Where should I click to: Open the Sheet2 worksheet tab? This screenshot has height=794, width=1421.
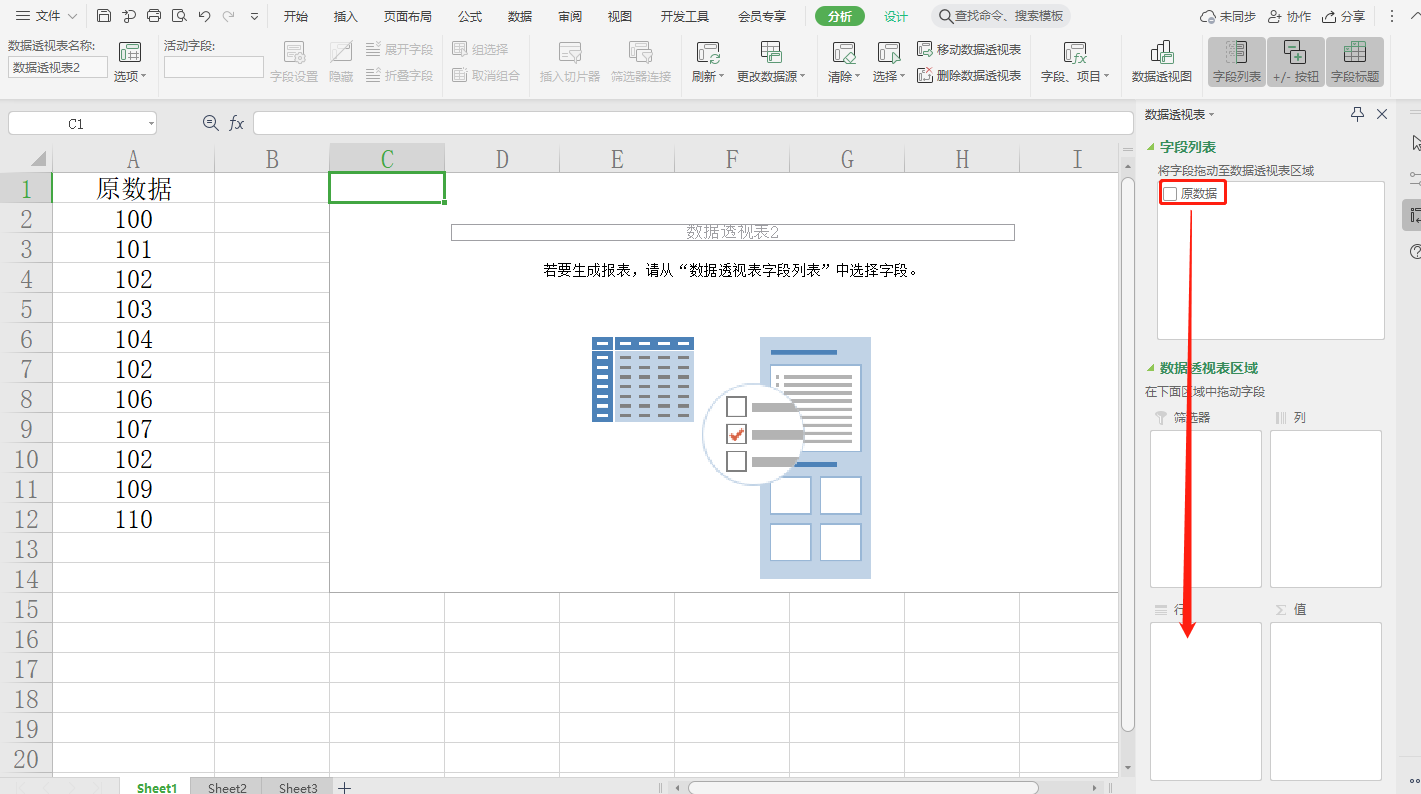click(x=227, y=787)
